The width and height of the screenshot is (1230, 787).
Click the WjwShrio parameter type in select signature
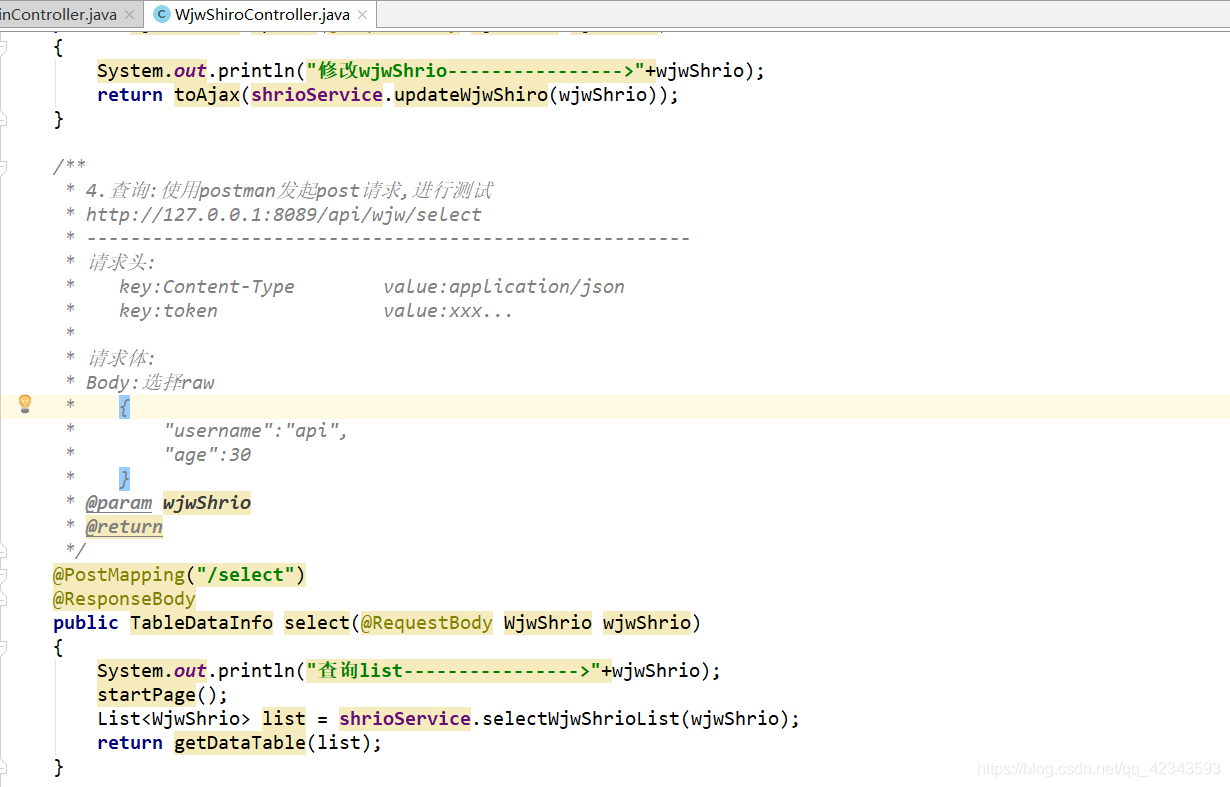[548, 623]
